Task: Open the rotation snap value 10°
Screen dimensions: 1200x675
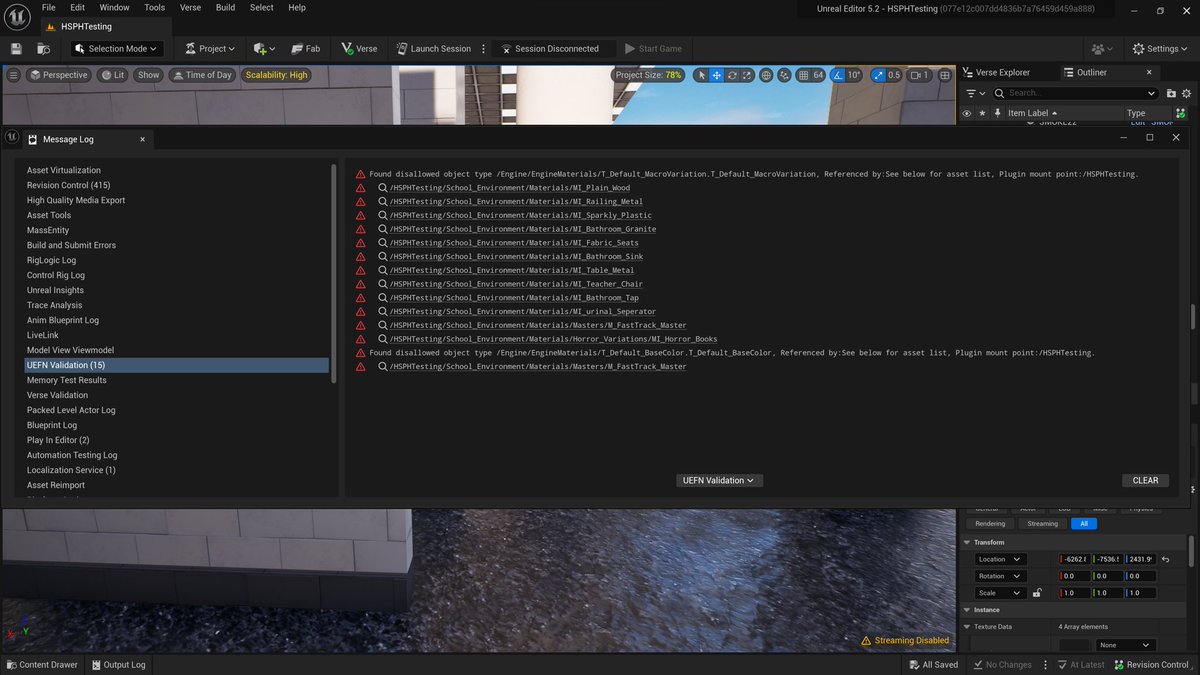Action: pyautogui.click(x=853, y=75)
